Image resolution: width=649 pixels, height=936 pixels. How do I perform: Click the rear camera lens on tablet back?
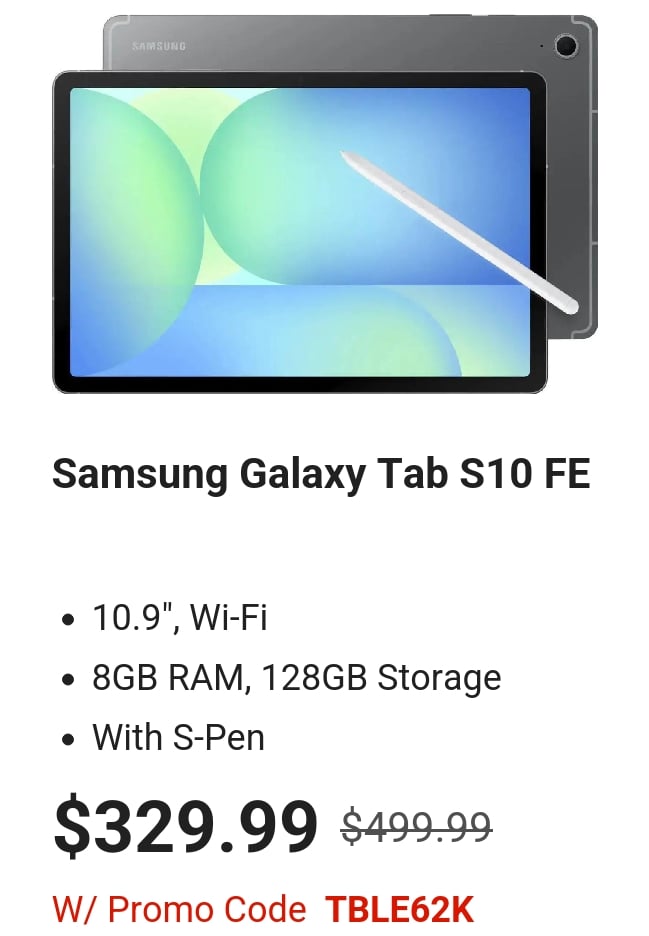tap(565, 46)
